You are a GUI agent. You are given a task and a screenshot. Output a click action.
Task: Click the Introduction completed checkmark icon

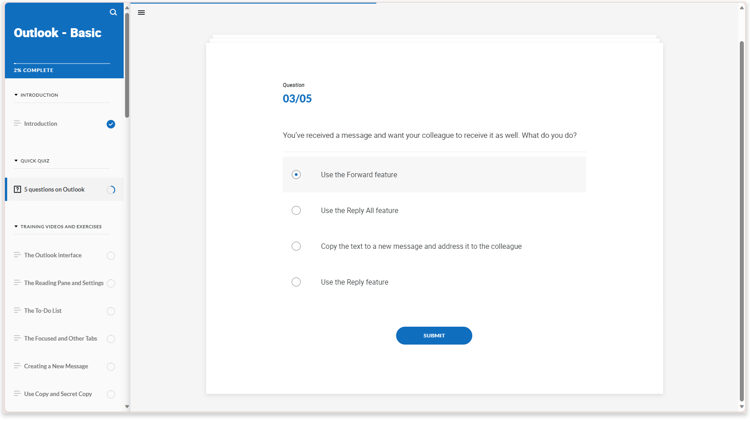tap(111, 124)
